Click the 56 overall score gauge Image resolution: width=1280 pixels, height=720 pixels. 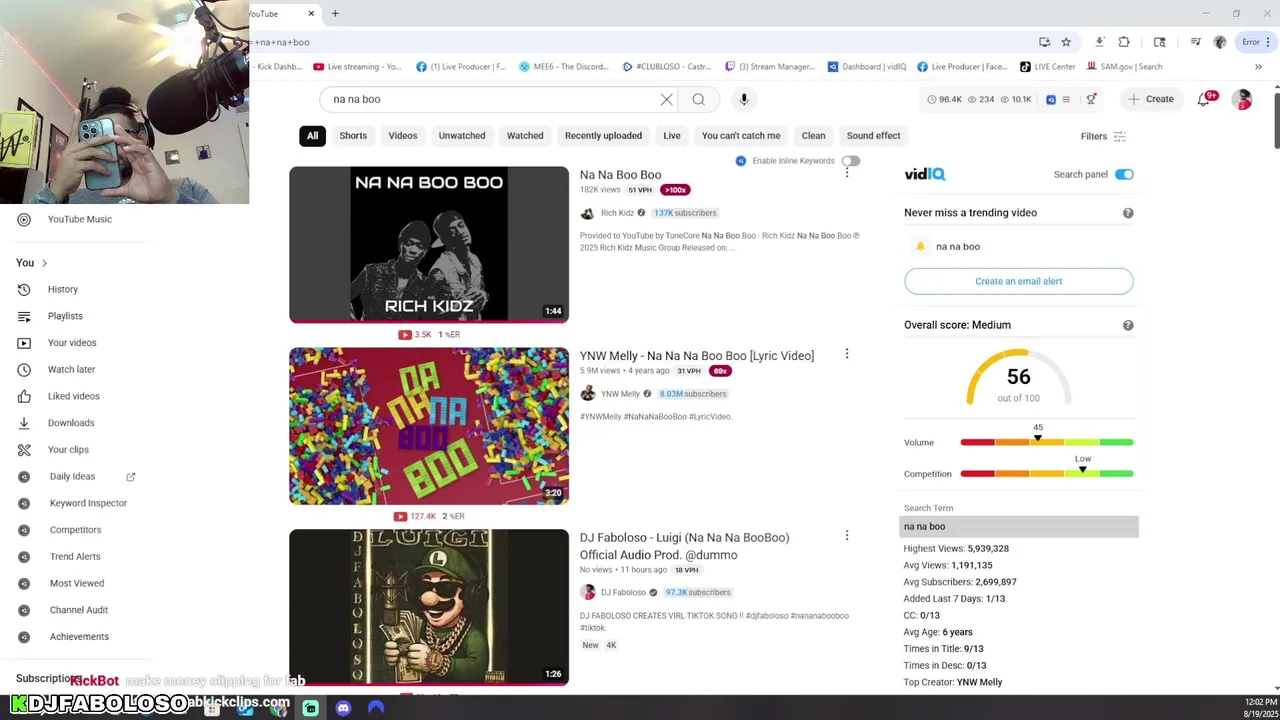point(1018,377)
